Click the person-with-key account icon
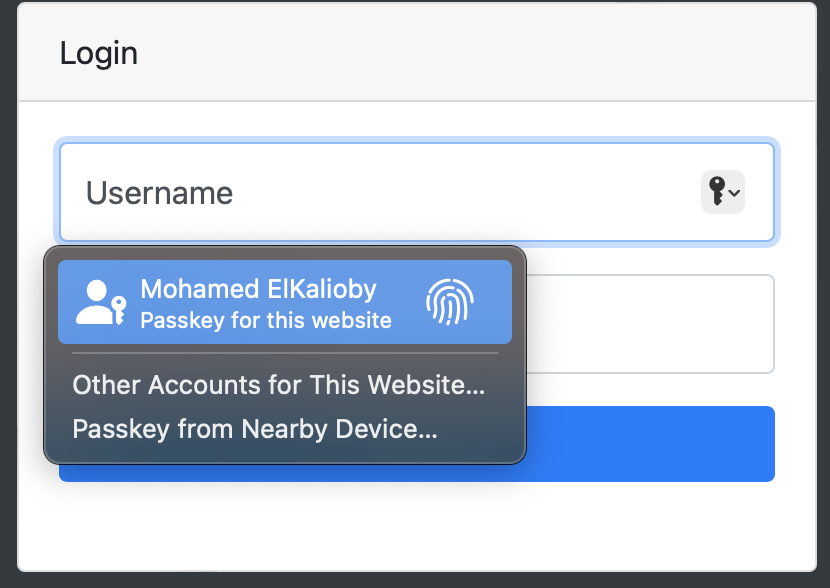830x588 pixels. click(101, 302)
